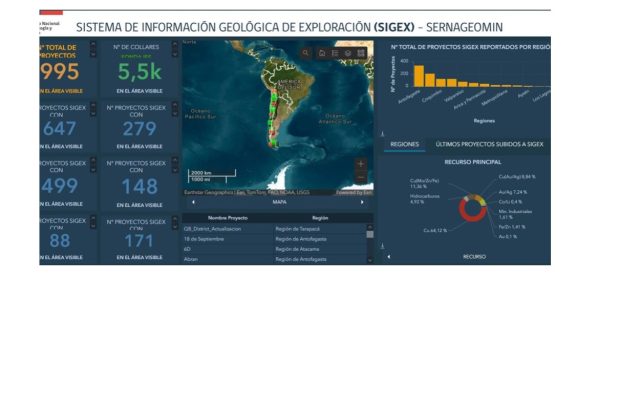620x403 pixels.
Task: Click the Región de Tarapacá cell
Action: (x=297, y=229)
